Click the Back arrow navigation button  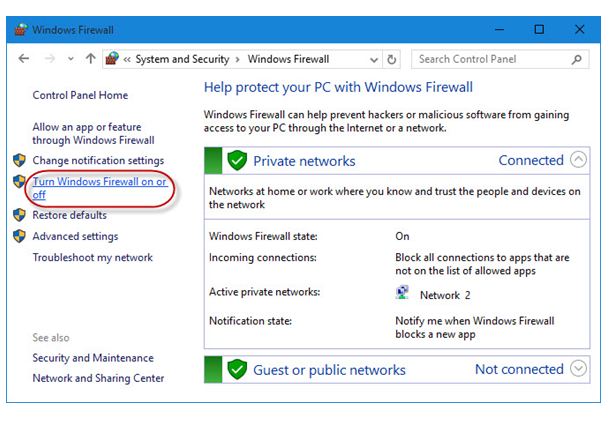(24, 59)
